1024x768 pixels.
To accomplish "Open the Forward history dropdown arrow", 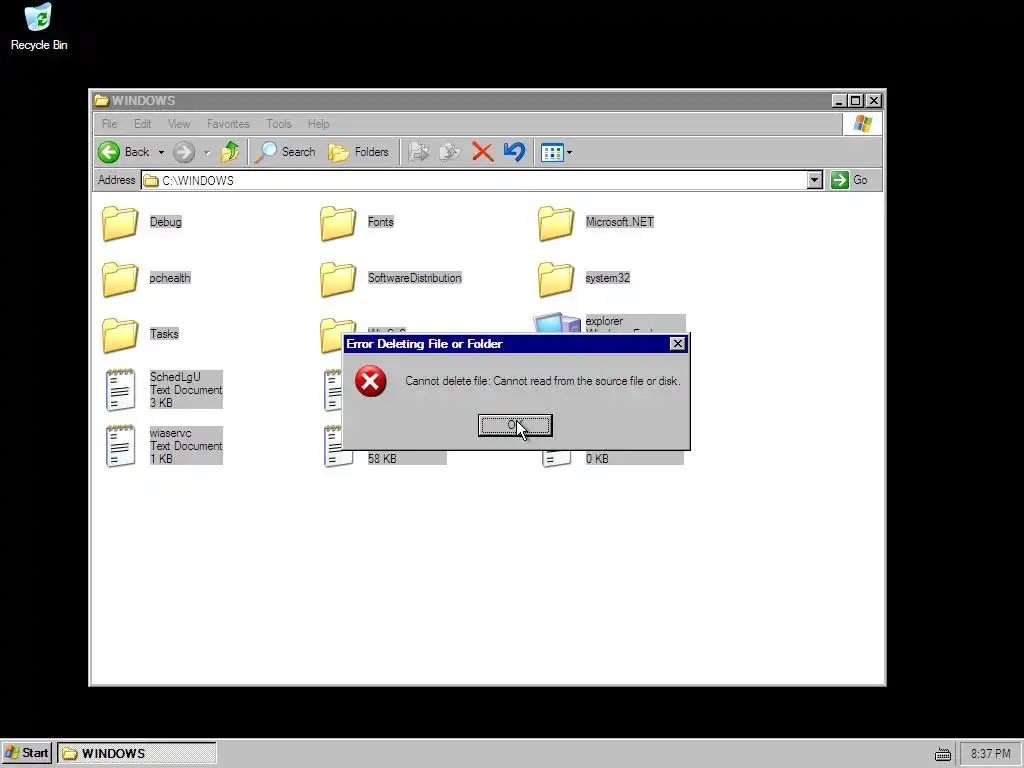I will 207,153.
